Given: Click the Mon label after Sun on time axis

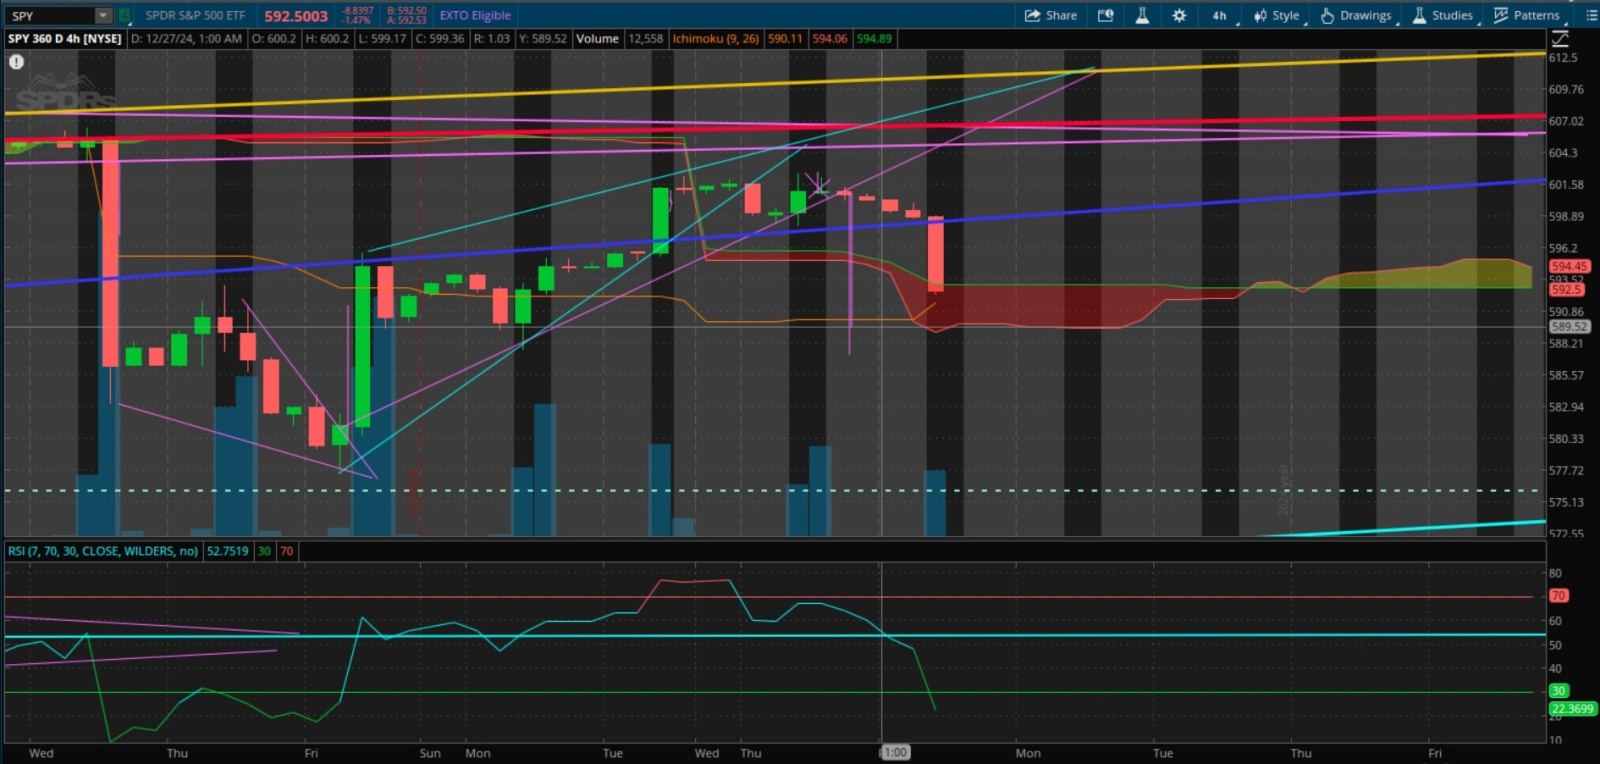Looking at the screenshot, I should point(478,753).
